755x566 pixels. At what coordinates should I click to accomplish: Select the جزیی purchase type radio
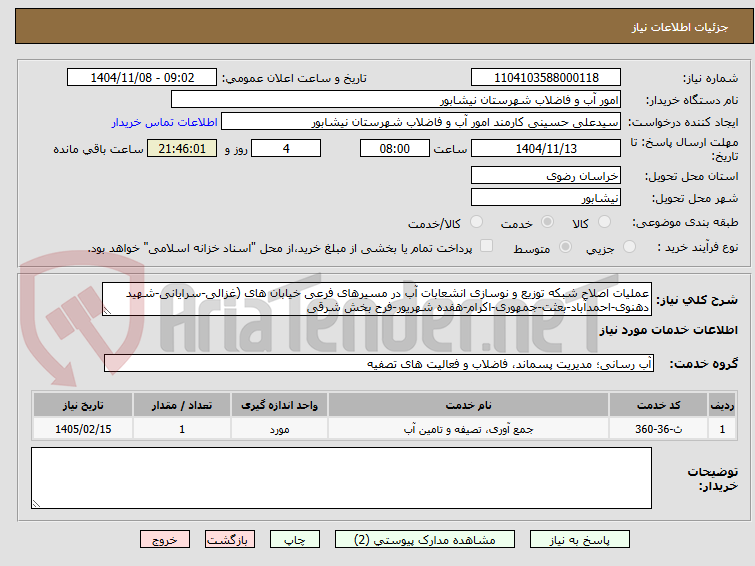(x=629, y=247)
